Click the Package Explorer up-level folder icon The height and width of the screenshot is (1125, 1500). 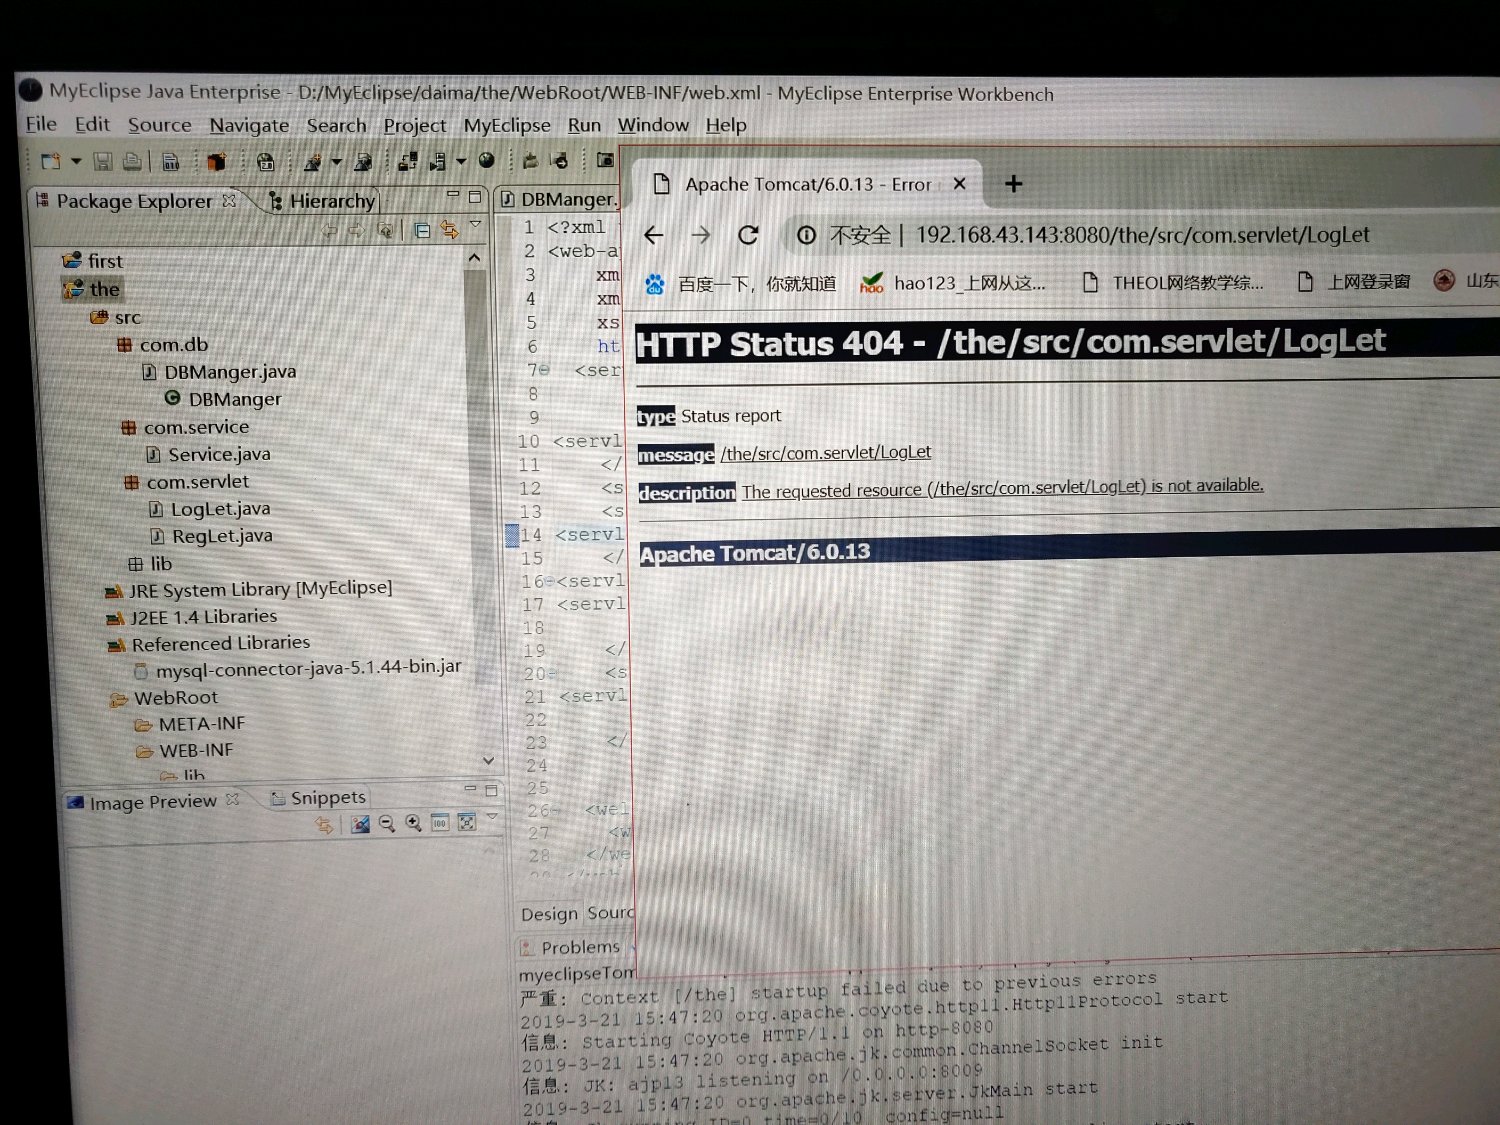pyautogui.click(x=385, y=231)
